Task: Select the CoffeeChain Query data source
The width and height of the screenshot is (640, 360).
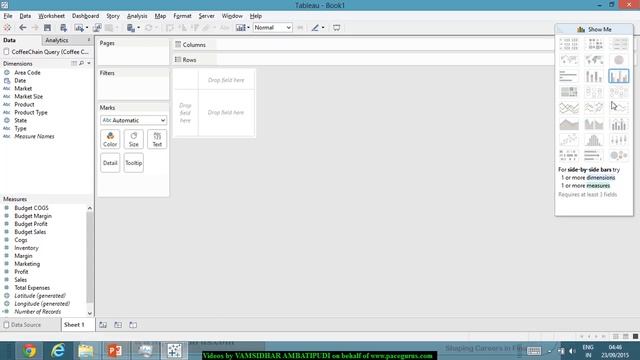Action: (46, 52)
